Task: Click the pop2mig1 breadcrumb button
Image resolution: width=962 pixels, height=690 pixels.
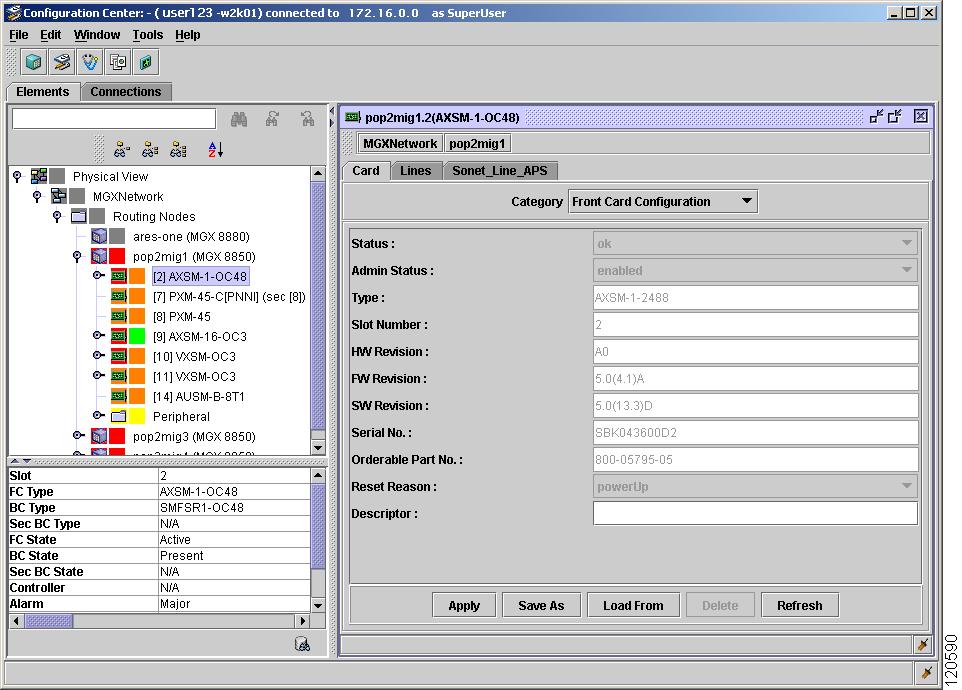Action: (x=477, y=144)
